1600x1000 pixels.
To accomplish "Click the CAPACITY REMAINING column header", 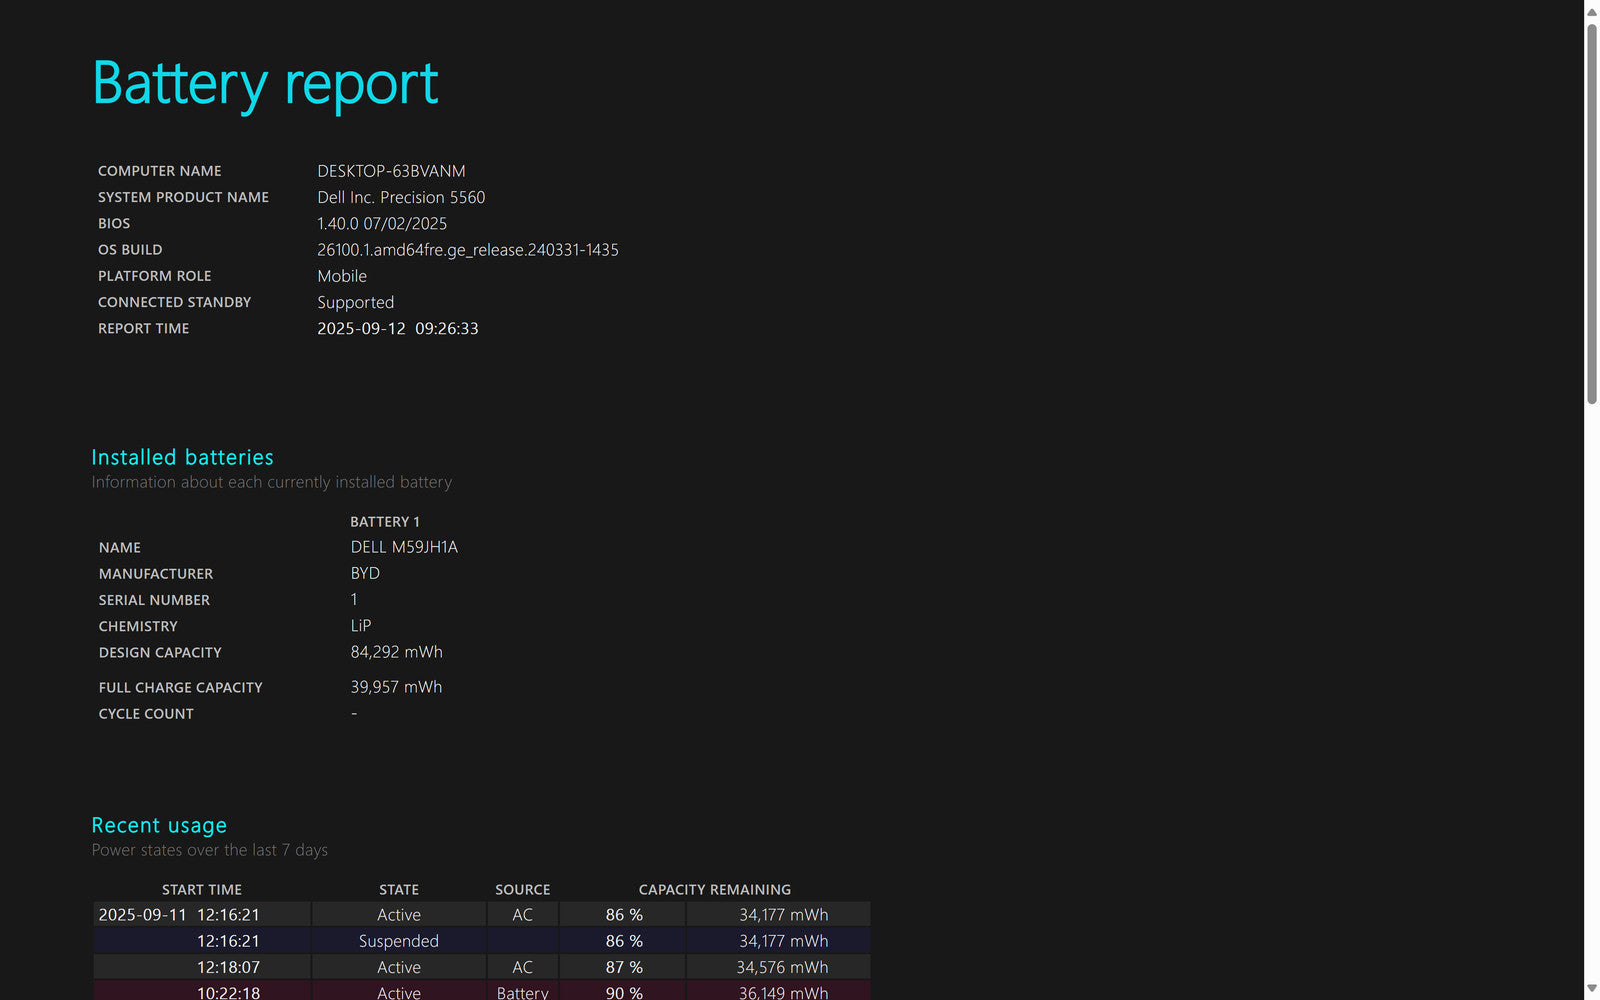I will point(714,889).
